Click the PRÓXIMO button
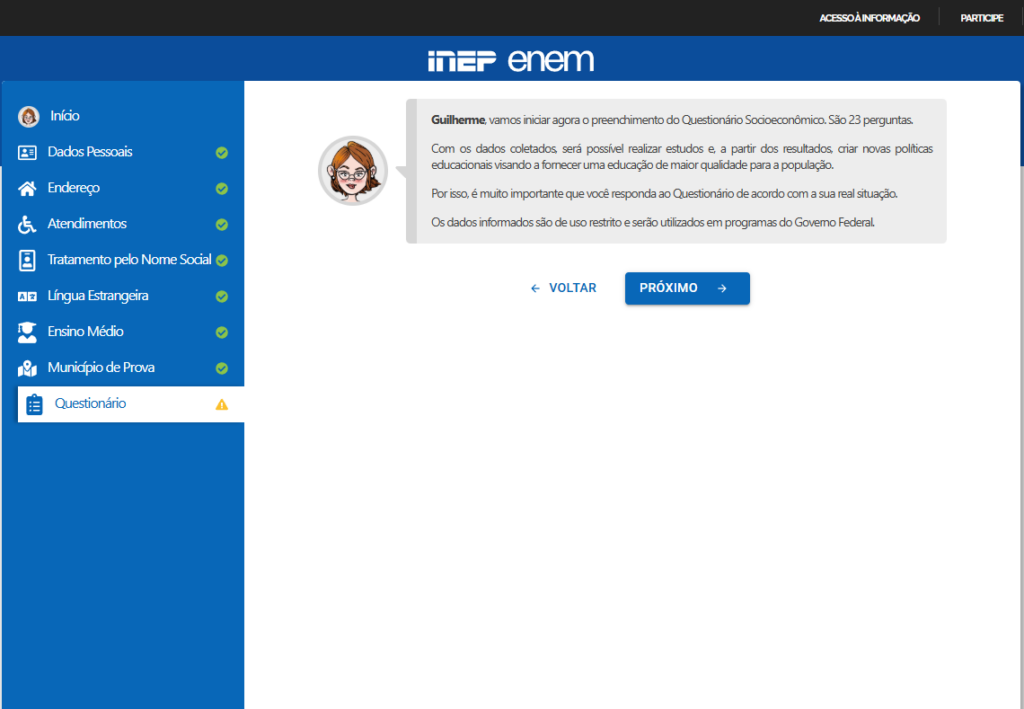This screenshot has width=1024, height=709. [x=687, y=288]
